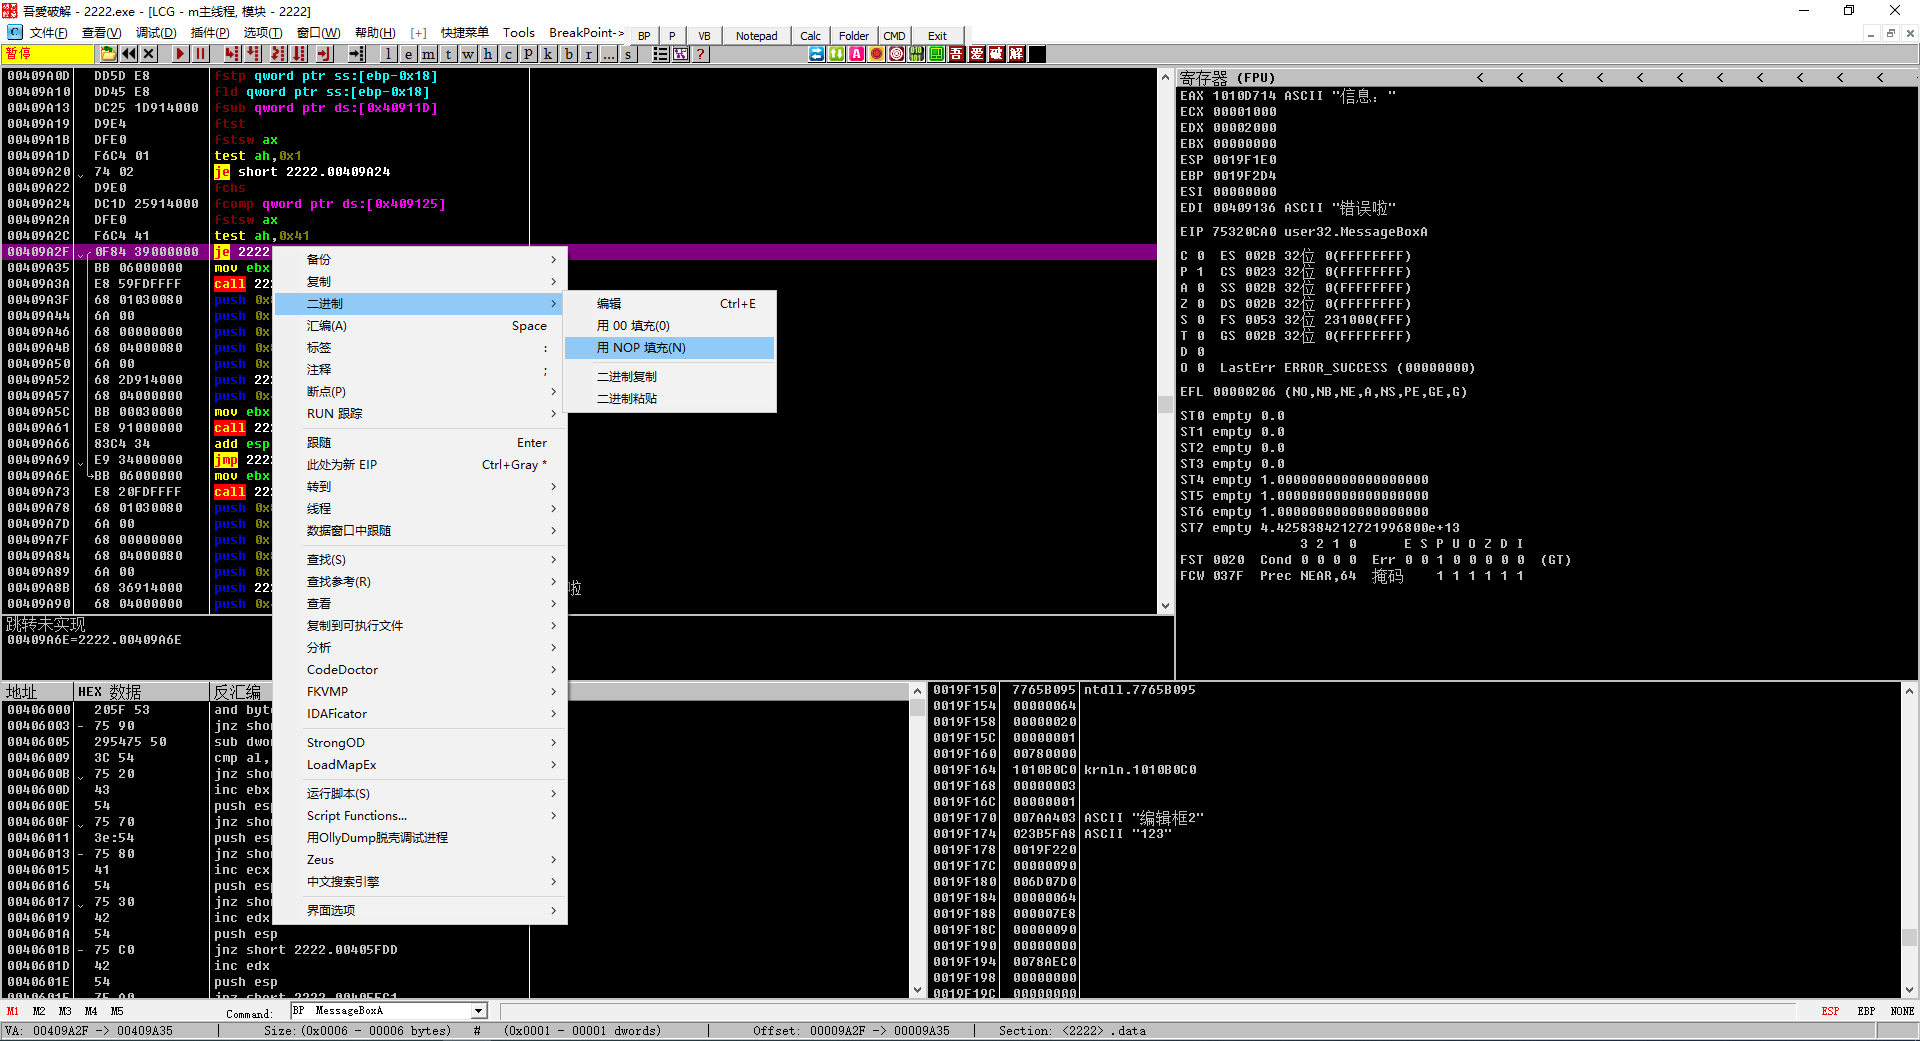
Task: Switch stack addressing to ESP
Action: click(1830, 1011)
